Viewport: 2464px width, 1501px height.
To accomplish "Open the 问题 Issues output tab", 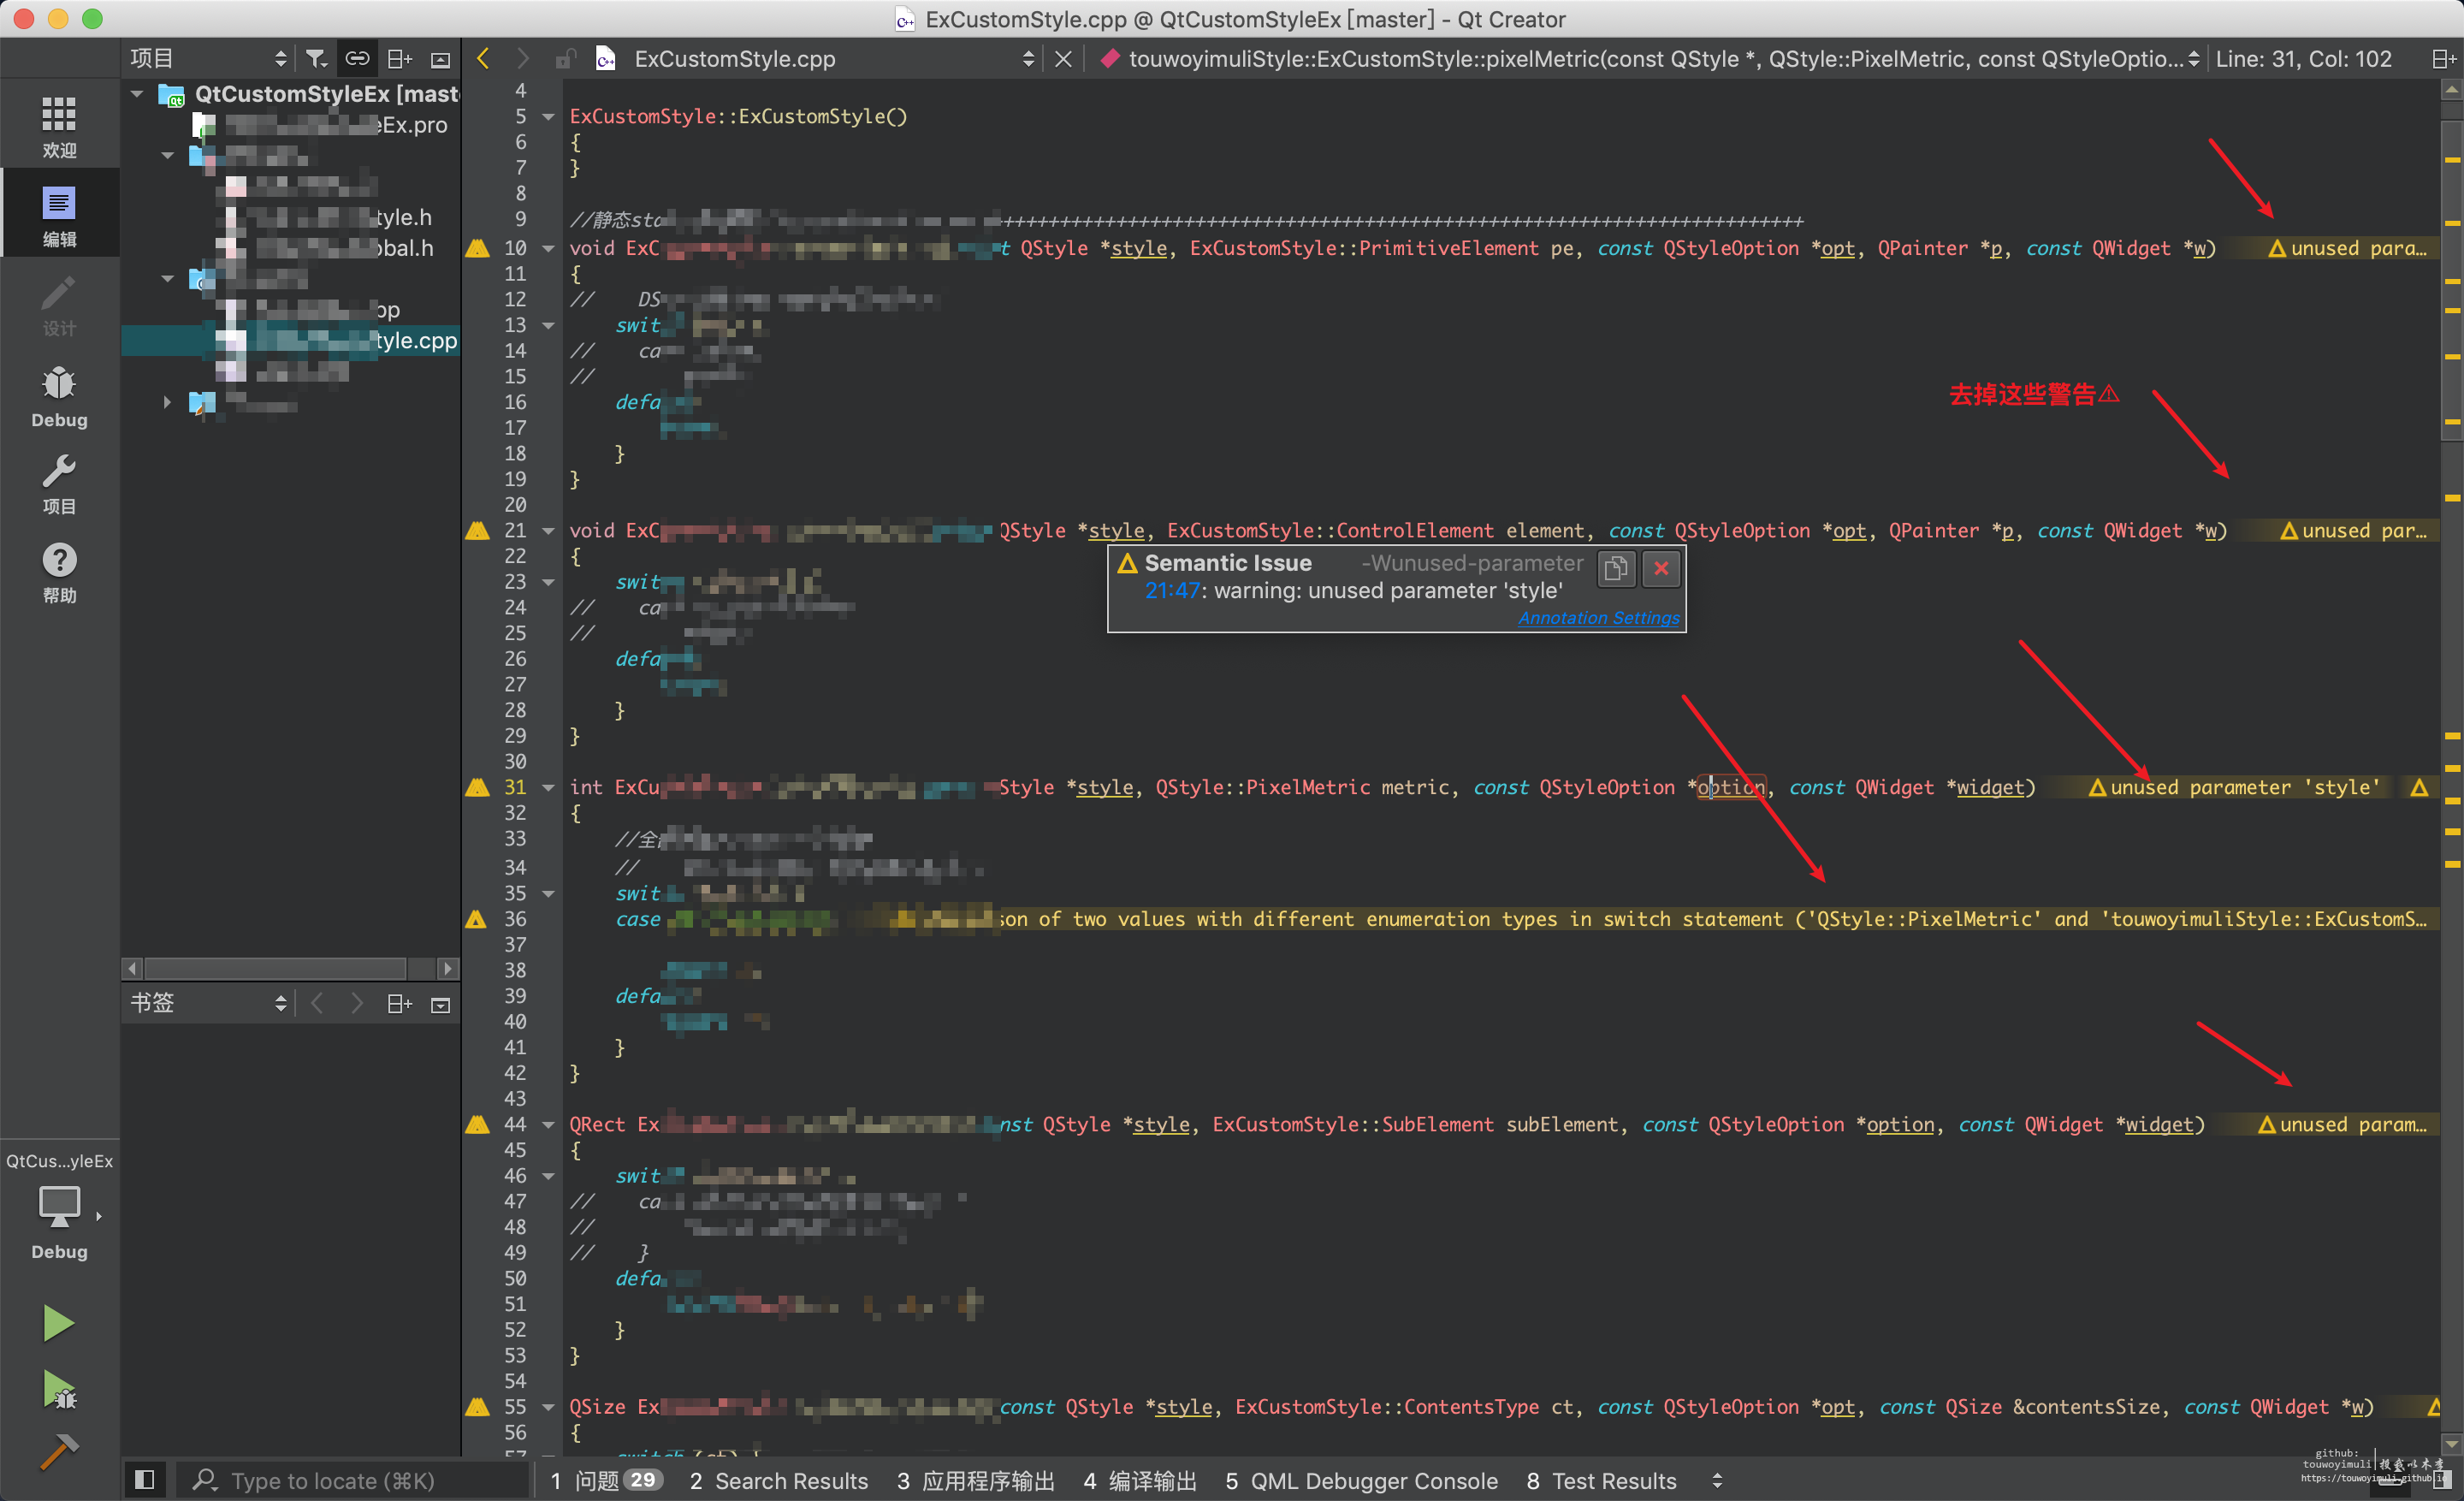I will [607, 1480].
